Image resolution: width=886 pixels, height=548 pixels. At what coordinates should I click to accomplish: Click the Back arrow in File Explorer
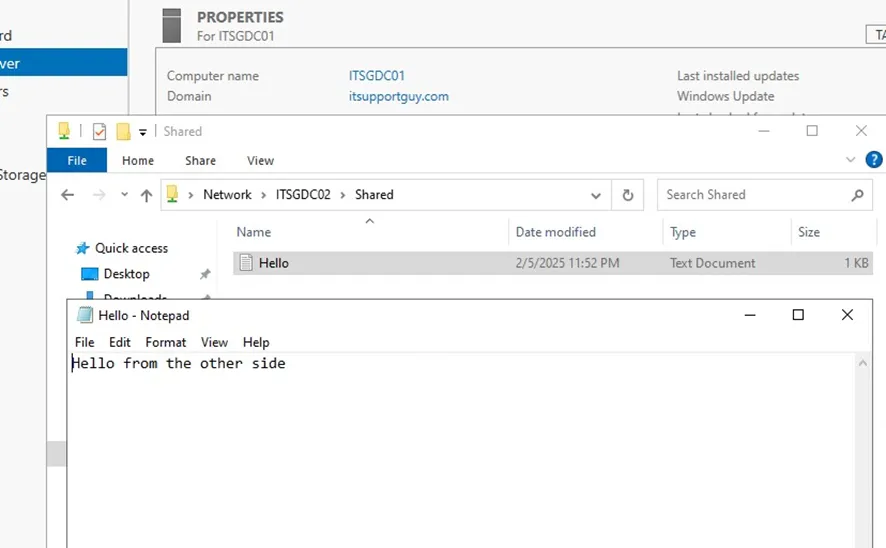68,195
